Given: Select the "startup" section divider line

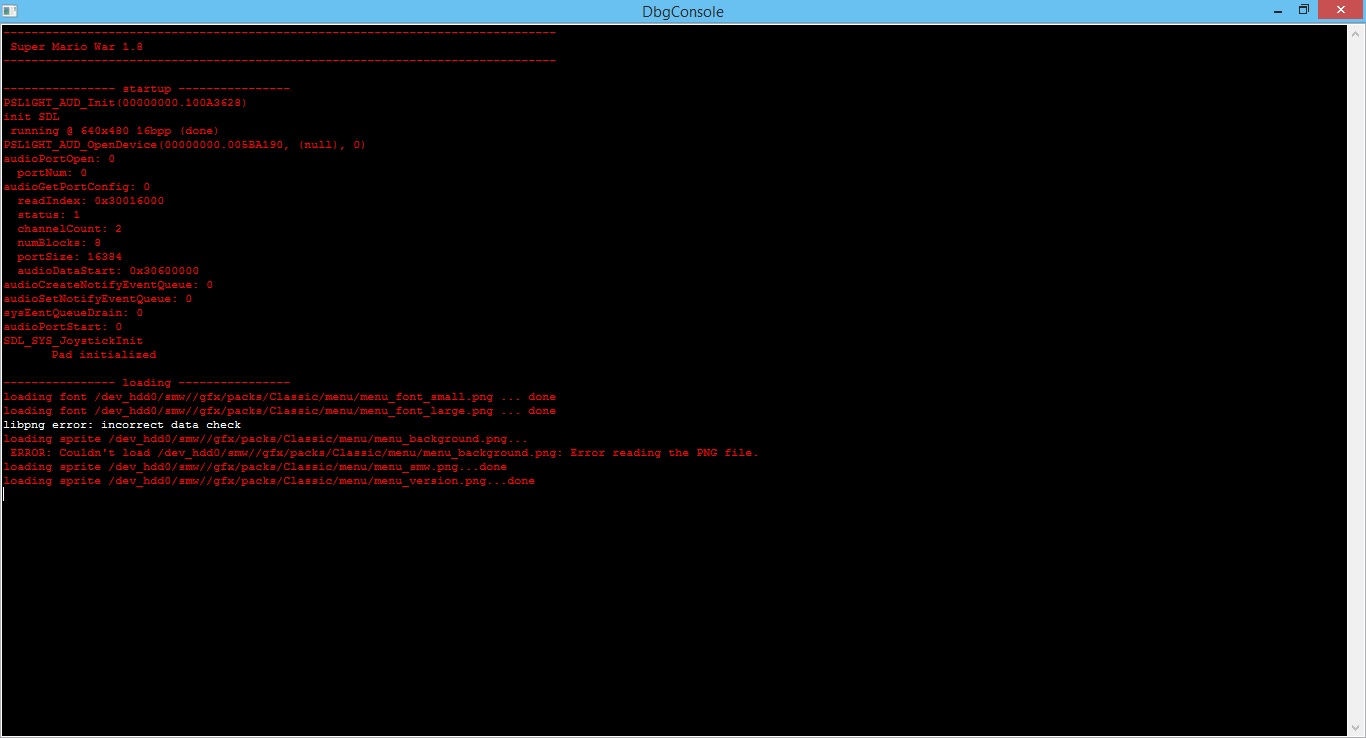Looking at the screenshot, I should tap(147, 89).
